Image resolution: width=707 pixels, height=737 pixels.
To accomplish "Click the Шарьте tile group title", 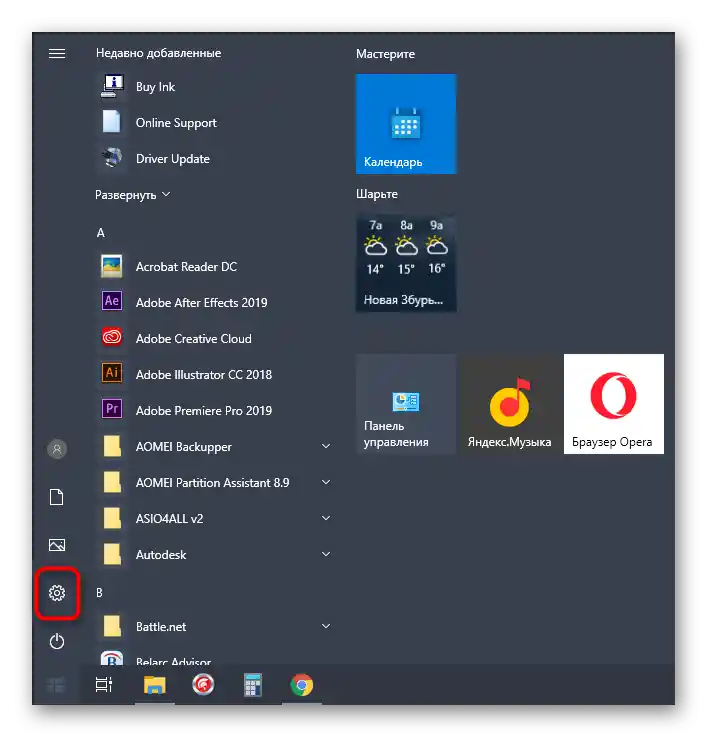I will (377, 194).
